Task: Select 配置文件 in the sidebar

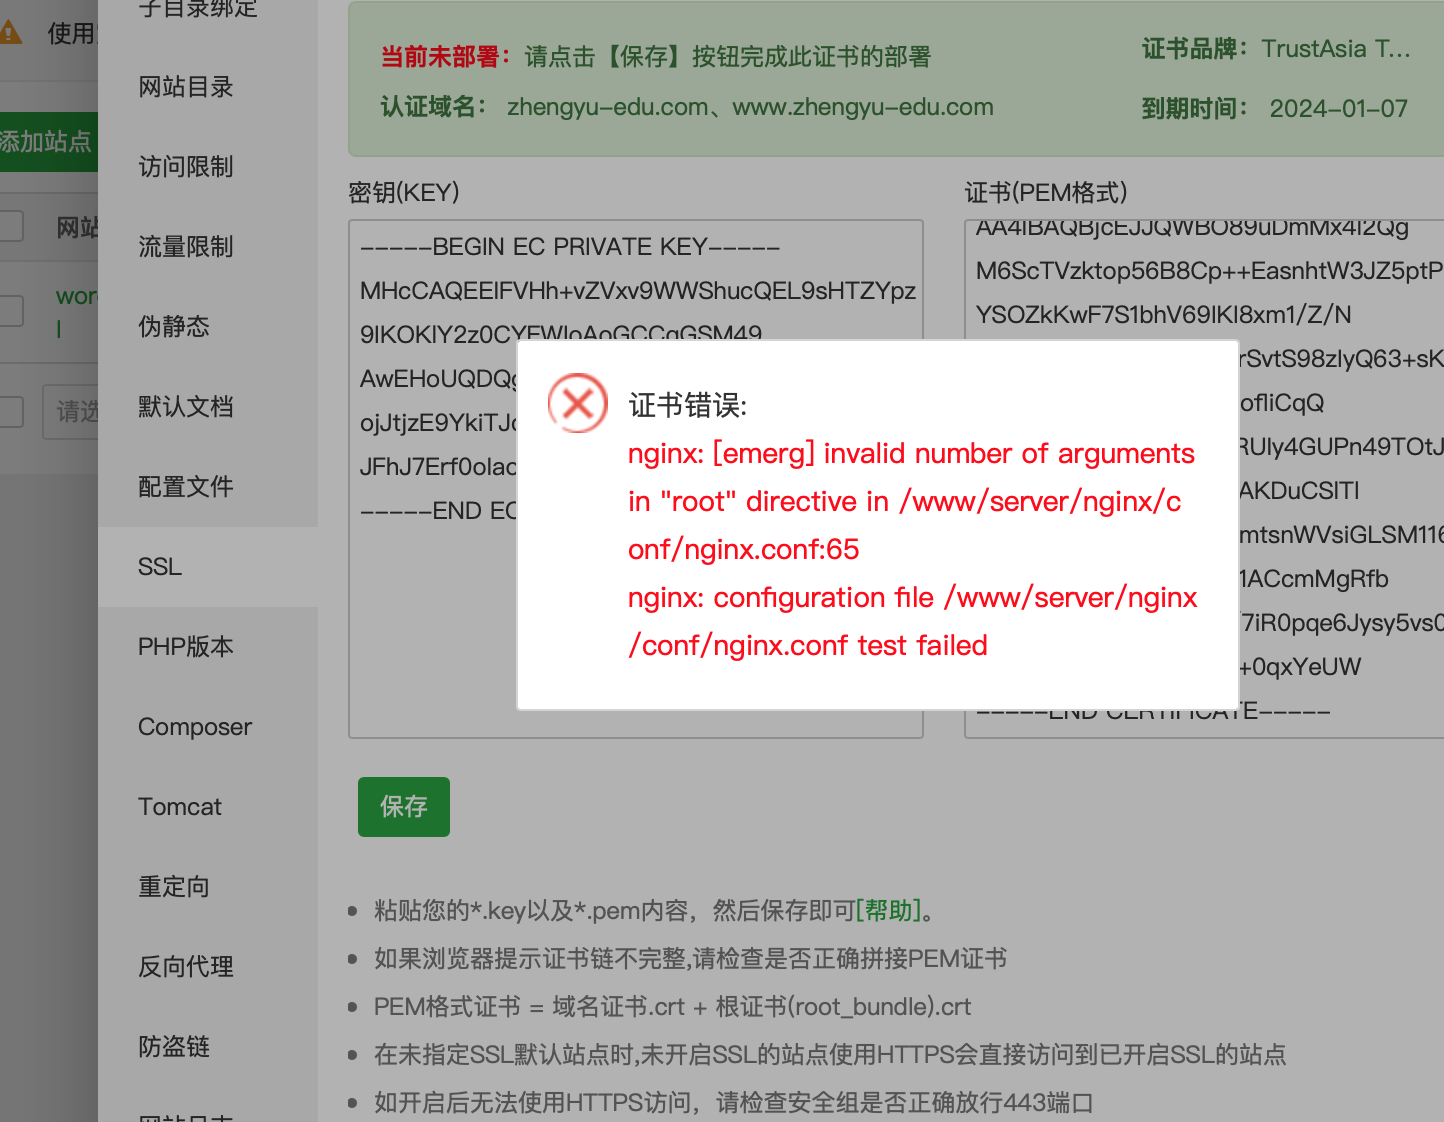Action: [186, 486]
